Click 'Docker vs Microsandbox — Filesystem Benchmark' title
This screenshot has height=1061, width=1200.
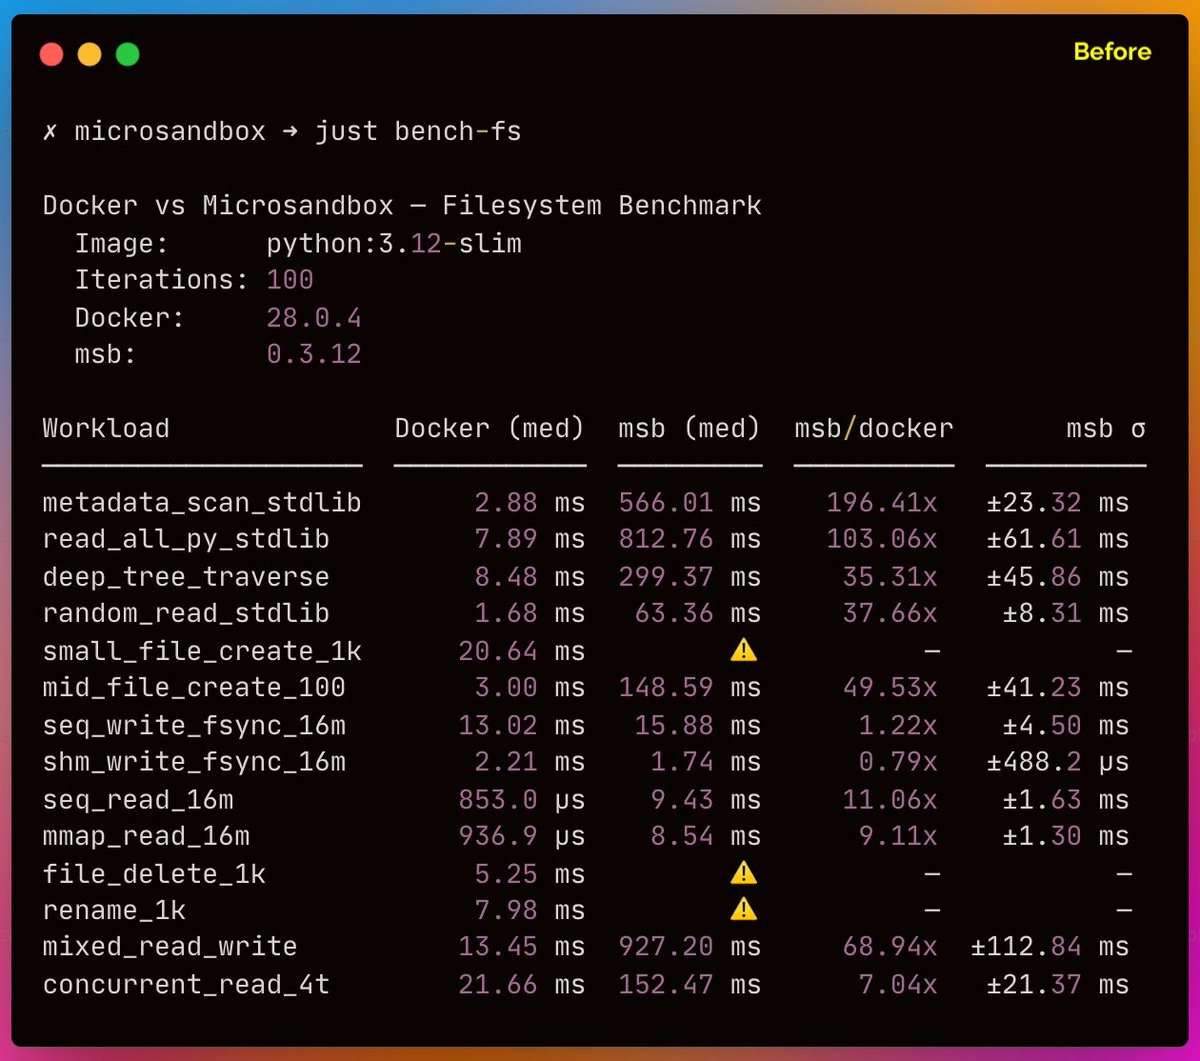(x=402, y=206)
